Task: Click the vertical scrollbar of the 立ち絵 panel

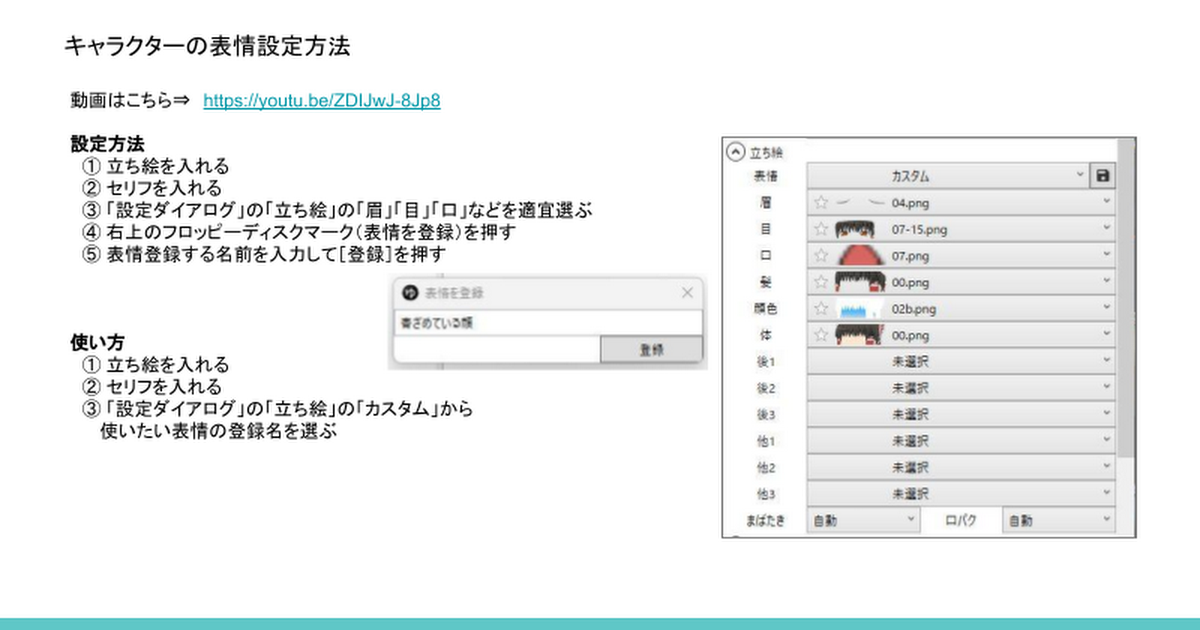Action: coord(1125,300)
